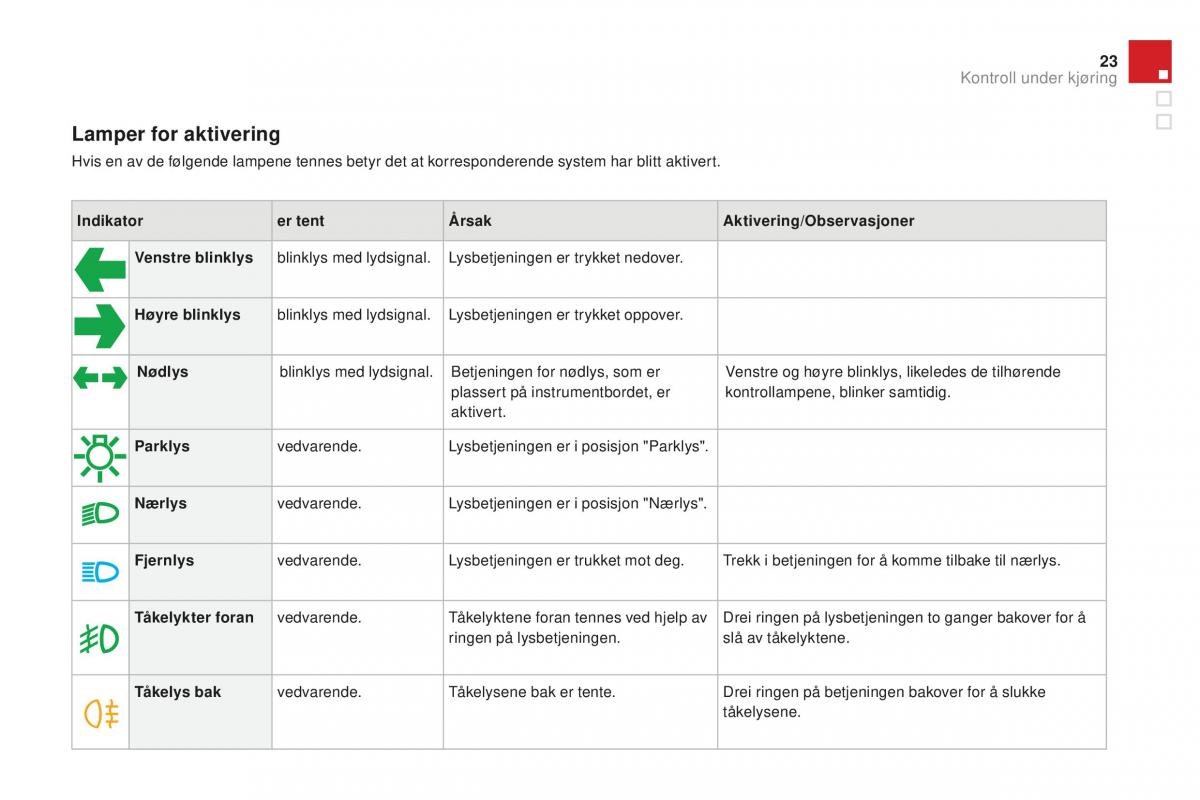
Task: Click the green right turn signal arrow icon
Action: pyautogui.click(x=100, y=326)
